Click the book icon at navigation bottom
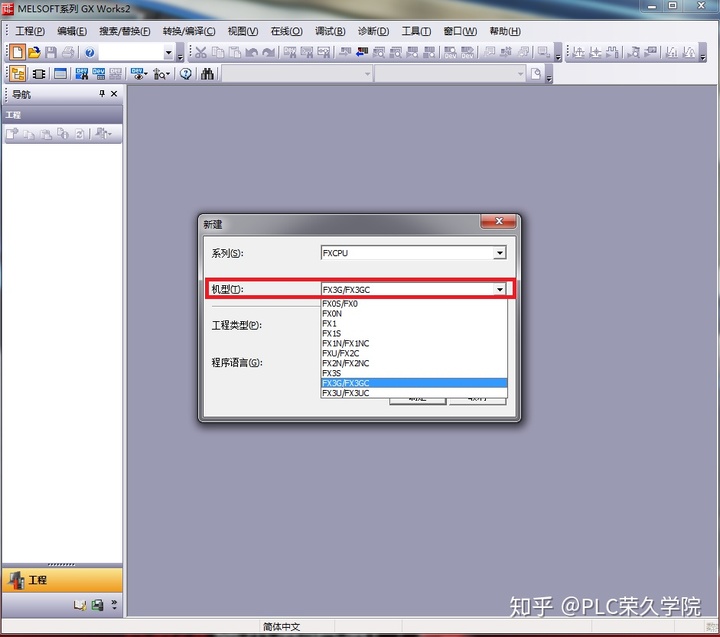The image size is (720, 637). pos(80,605)
